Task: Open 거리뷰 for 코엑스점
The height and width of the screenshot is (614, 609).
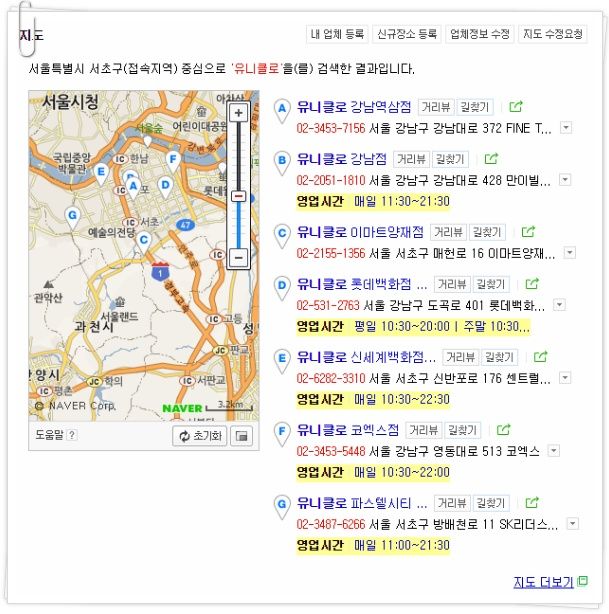Action: (423, 430)
